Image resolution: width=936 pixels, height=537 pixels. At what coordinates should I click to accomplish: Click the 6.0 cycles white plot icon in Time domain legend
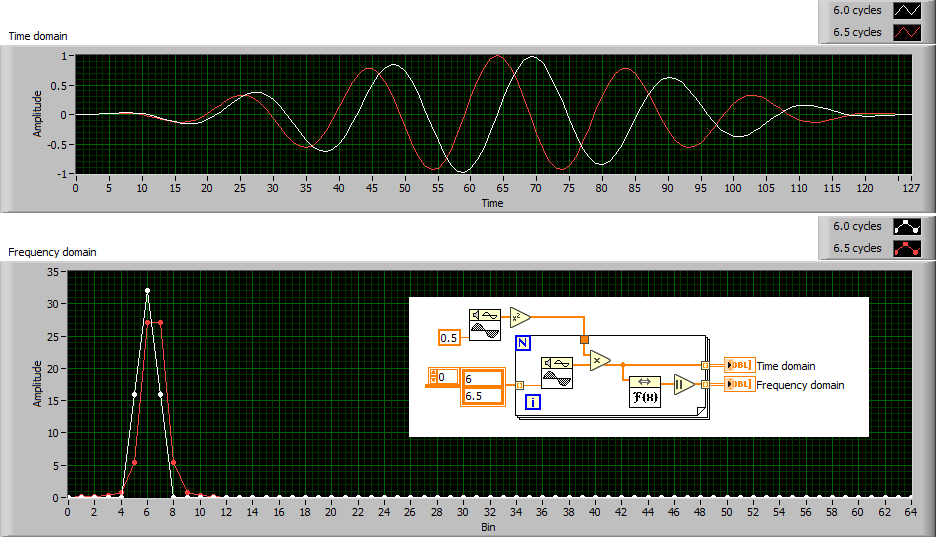907,10
